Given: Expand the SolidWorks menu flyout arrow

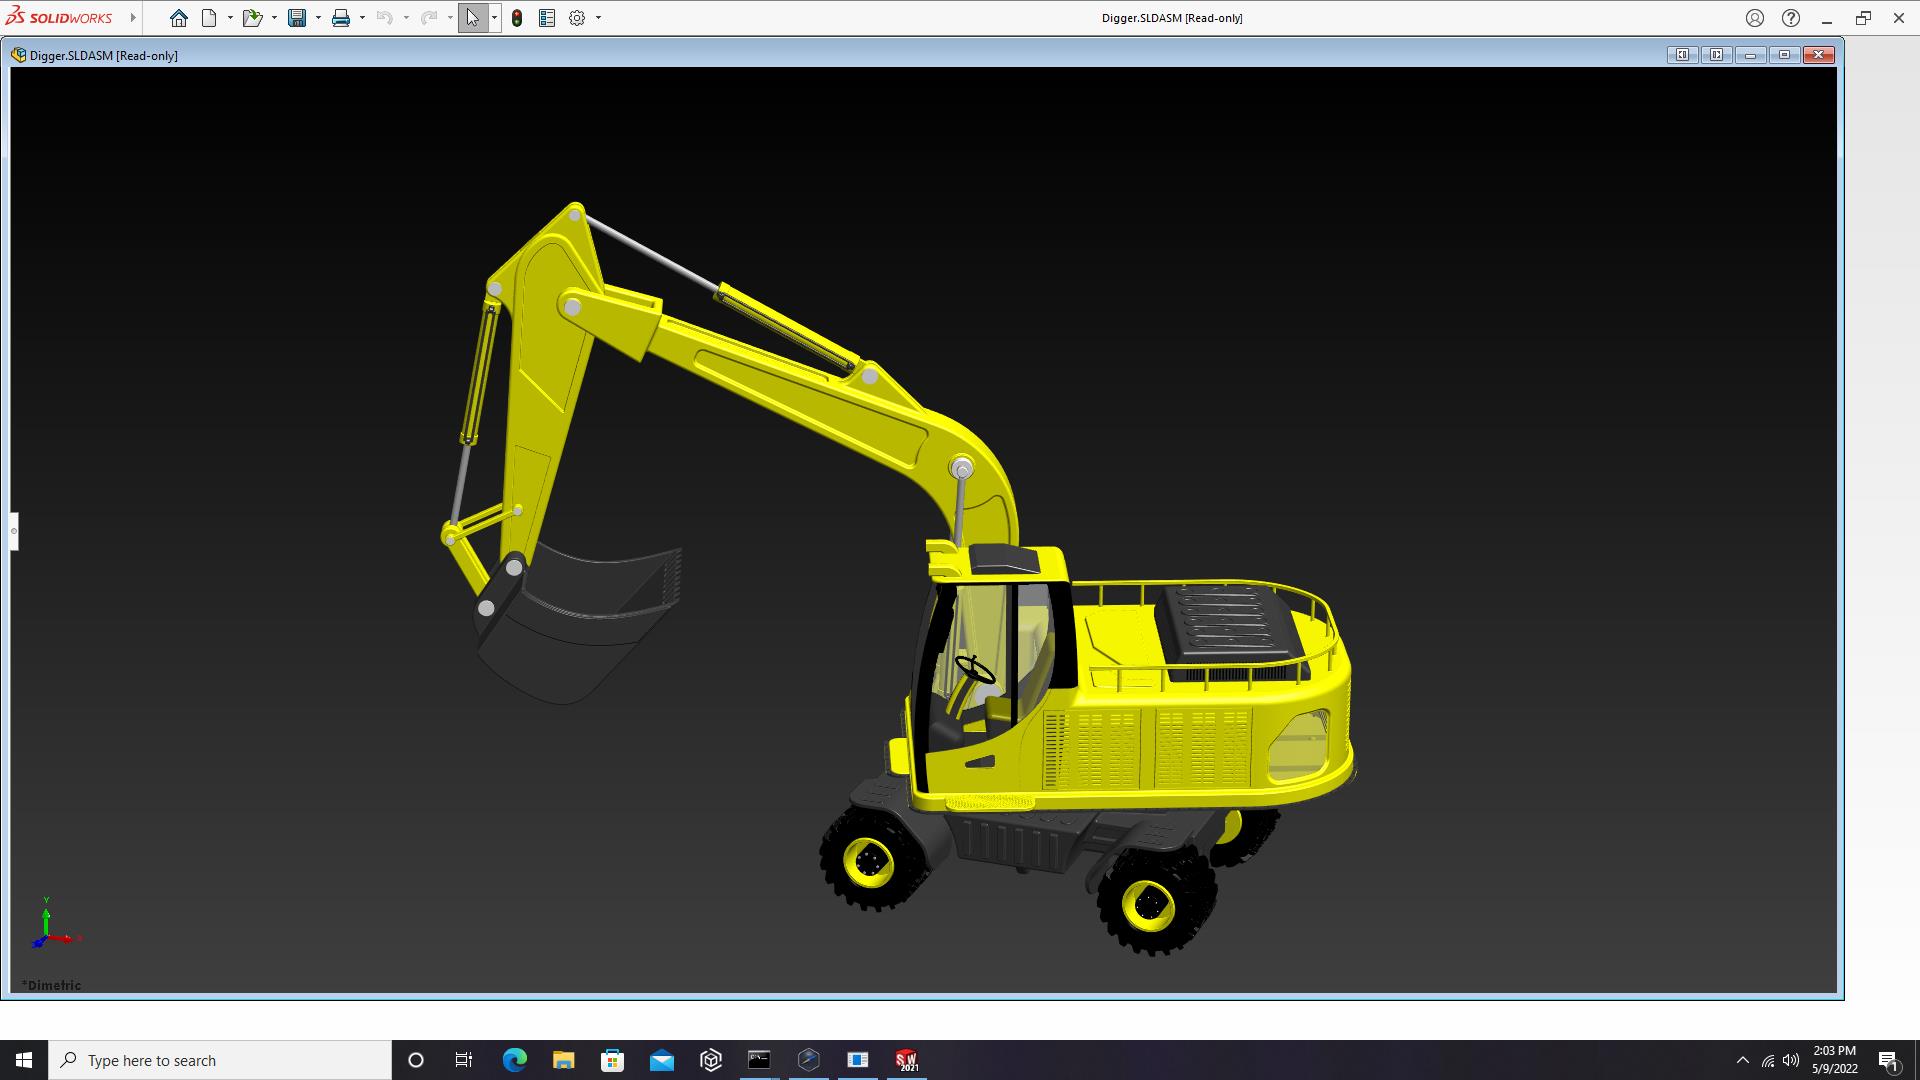Looking at the screenshot, I should [x=133, y=18].
